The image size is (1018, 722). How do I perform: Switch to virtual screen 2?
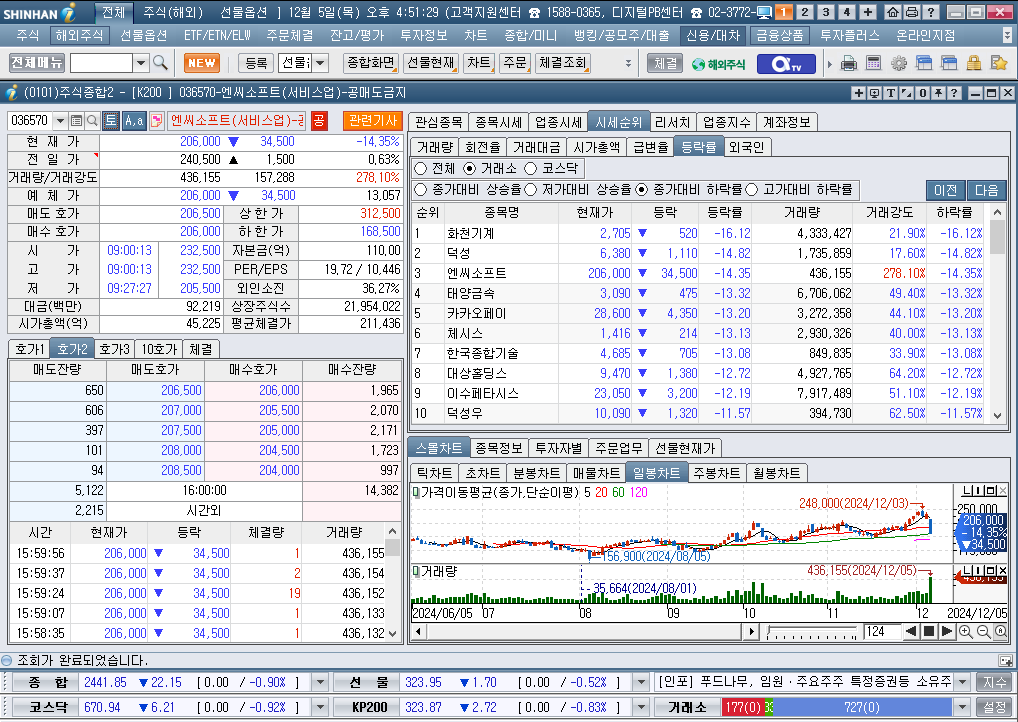click(805, 12)
